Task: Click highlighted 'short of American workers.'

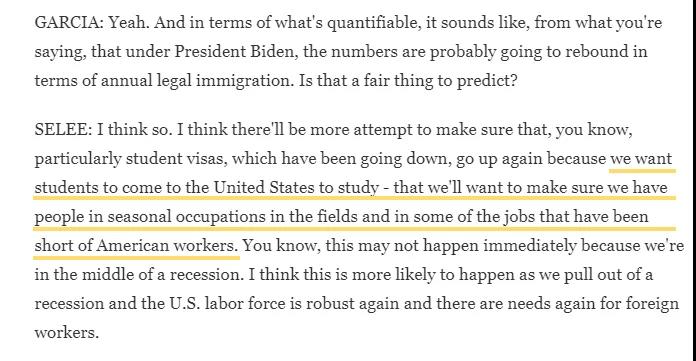Action: tap(136, 245)
